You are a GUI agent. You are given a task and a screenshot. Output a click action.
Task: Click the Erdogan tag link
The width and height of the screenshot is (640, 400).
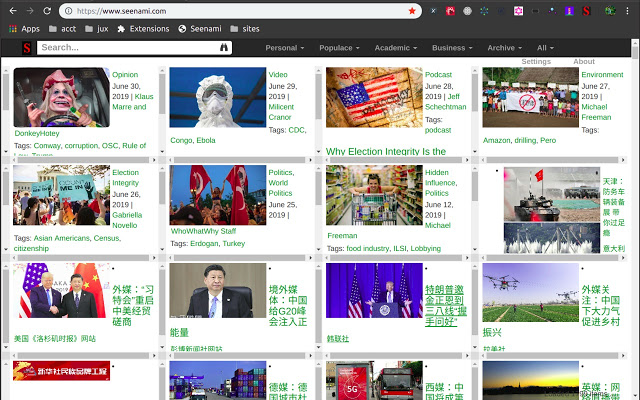[204, 243]
